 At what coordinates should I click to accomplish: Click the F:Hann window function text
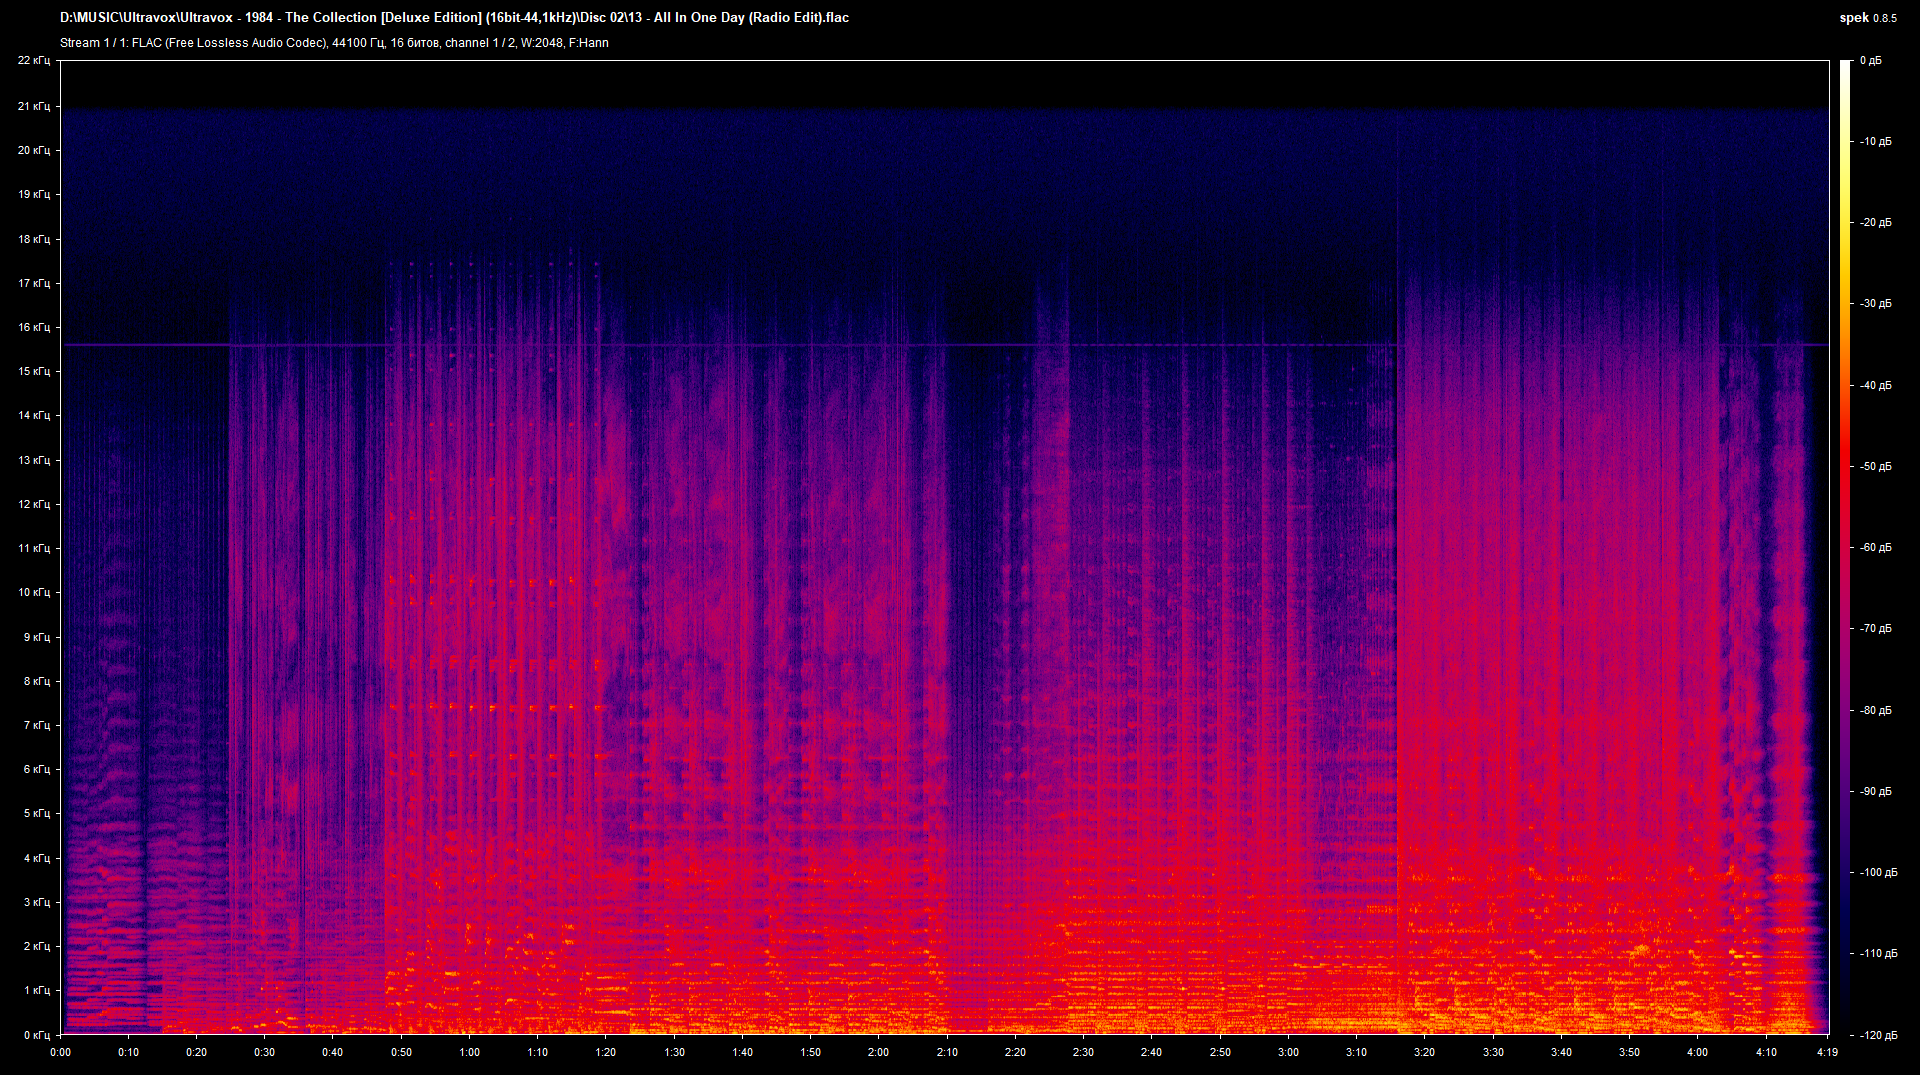pos(592,43)
